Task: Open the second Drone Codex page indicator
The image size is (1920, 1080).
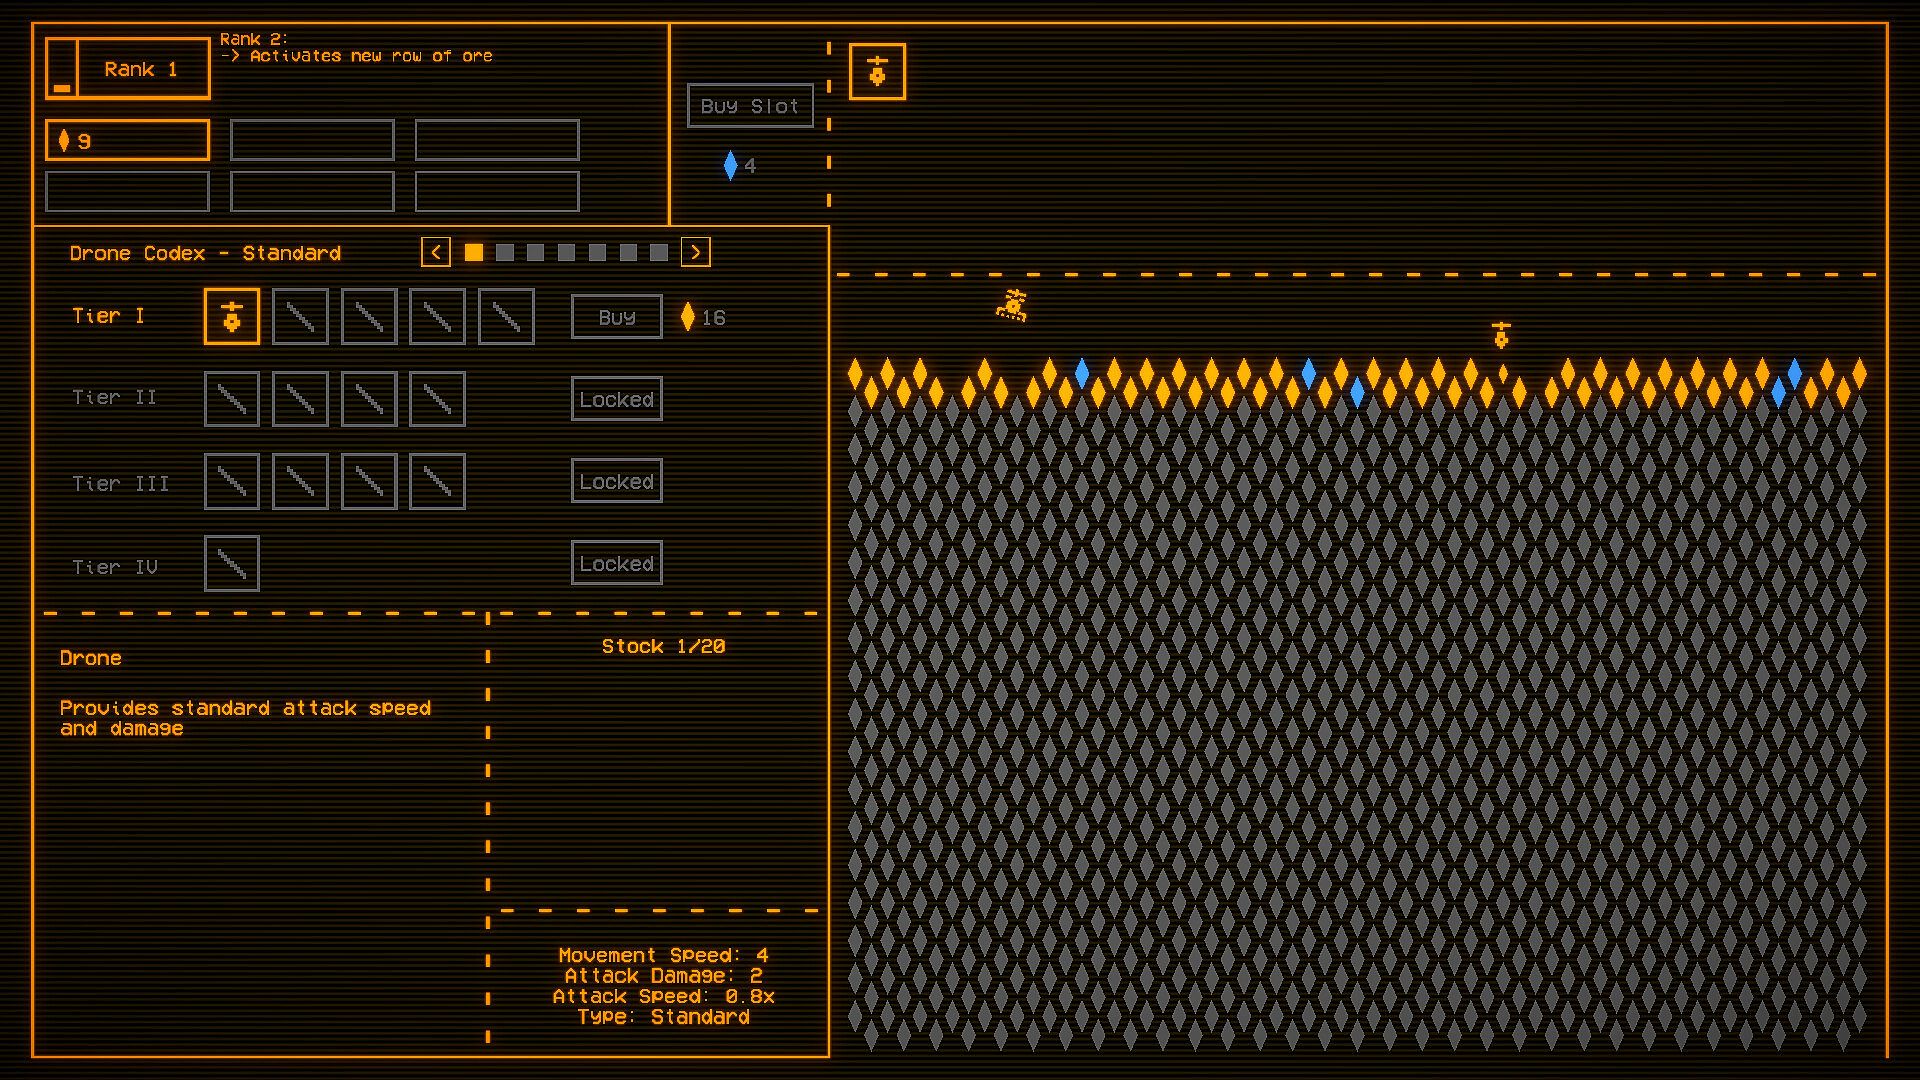Action: pos(505,252)
